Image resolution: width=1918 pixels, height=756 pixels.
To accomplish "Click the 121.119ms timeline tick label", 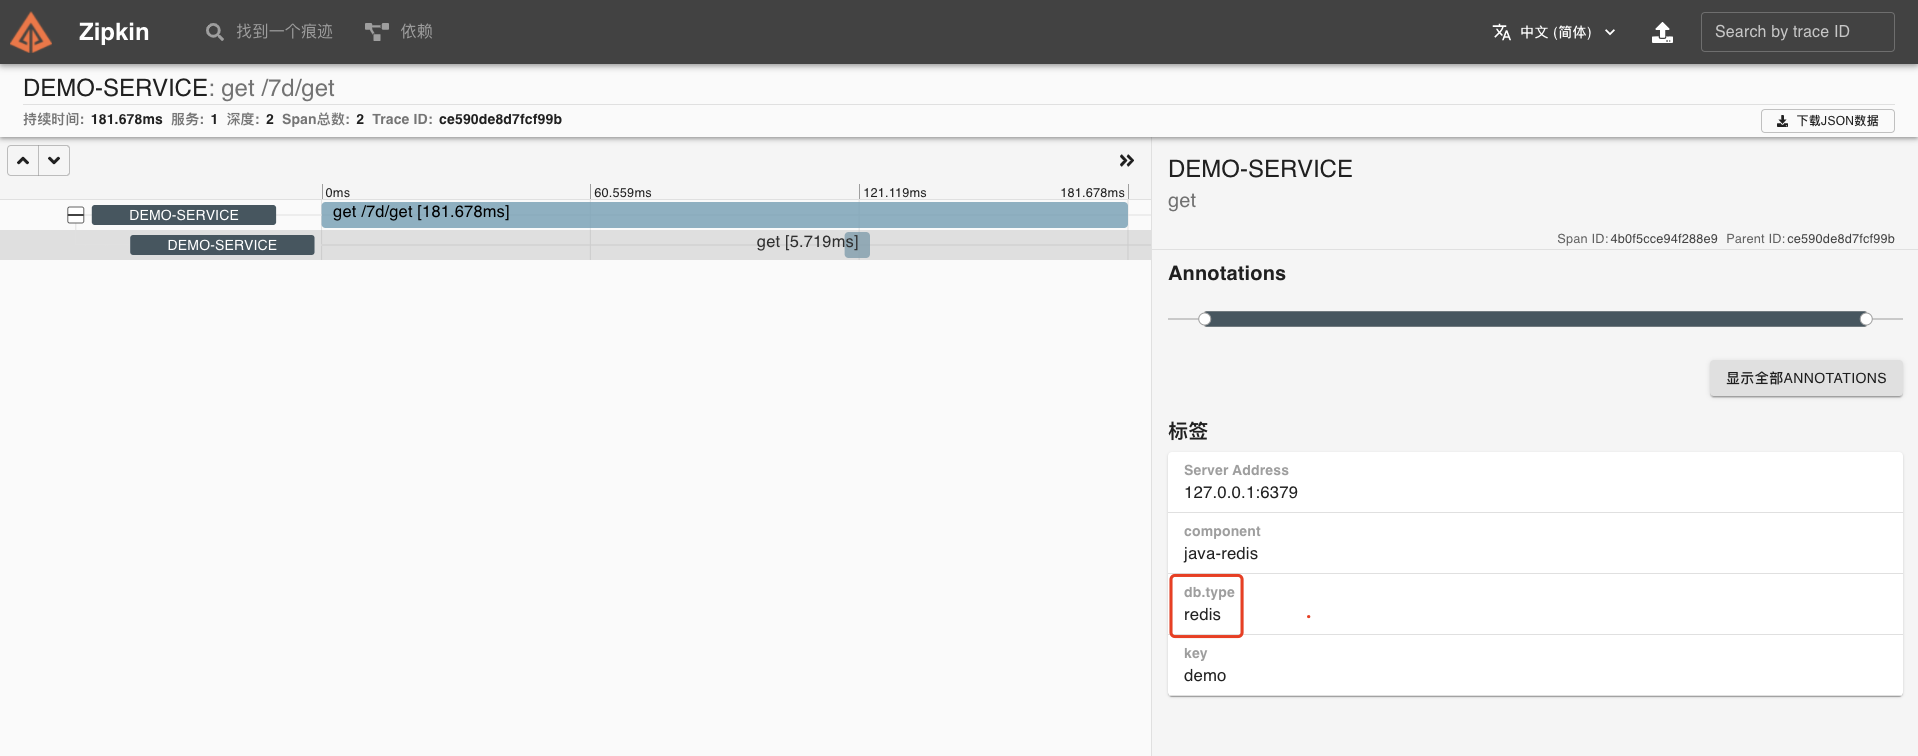I will point(894,192).
